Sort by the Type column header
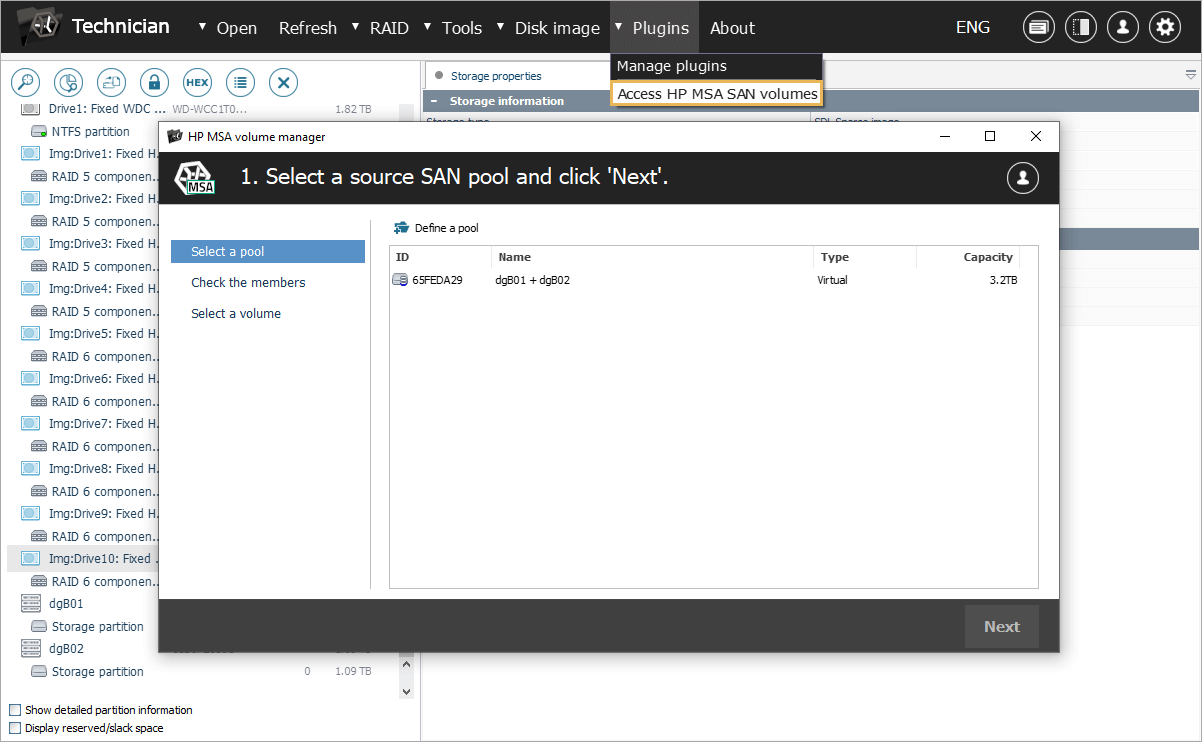Screen dimensions: 1202x742 tap(865, 257)
